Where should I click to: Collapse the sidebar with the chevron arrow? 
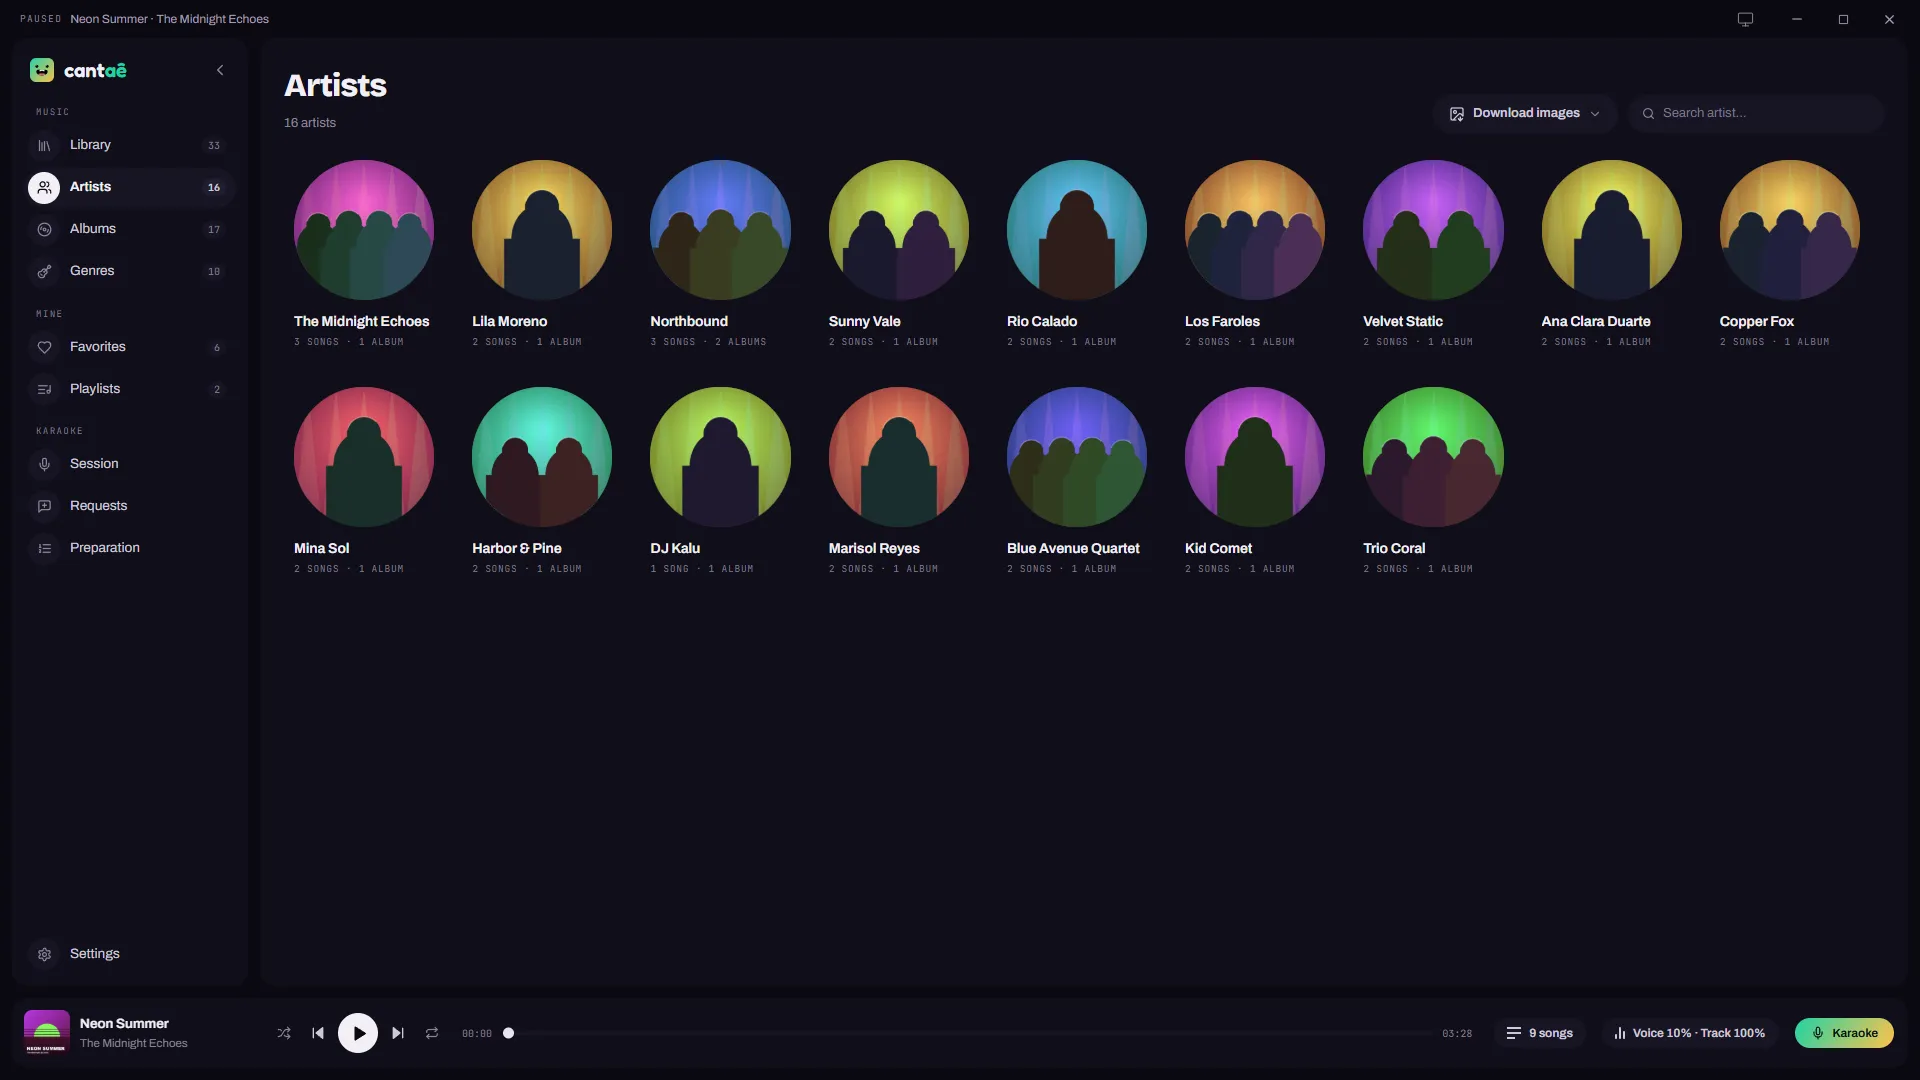point(220,70)
